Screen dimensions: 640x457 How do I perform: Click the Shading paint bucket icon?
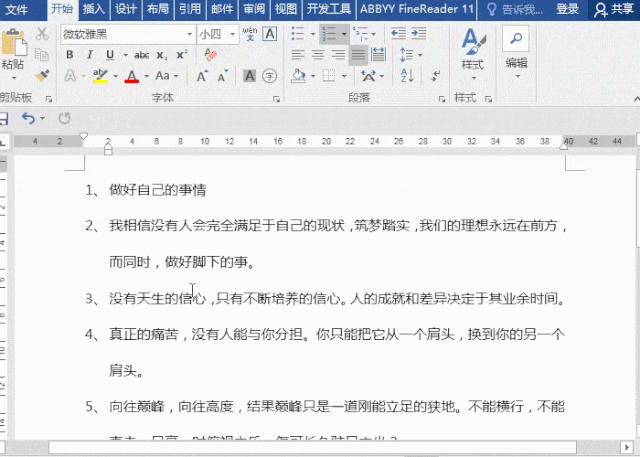(x=298, y=76)
